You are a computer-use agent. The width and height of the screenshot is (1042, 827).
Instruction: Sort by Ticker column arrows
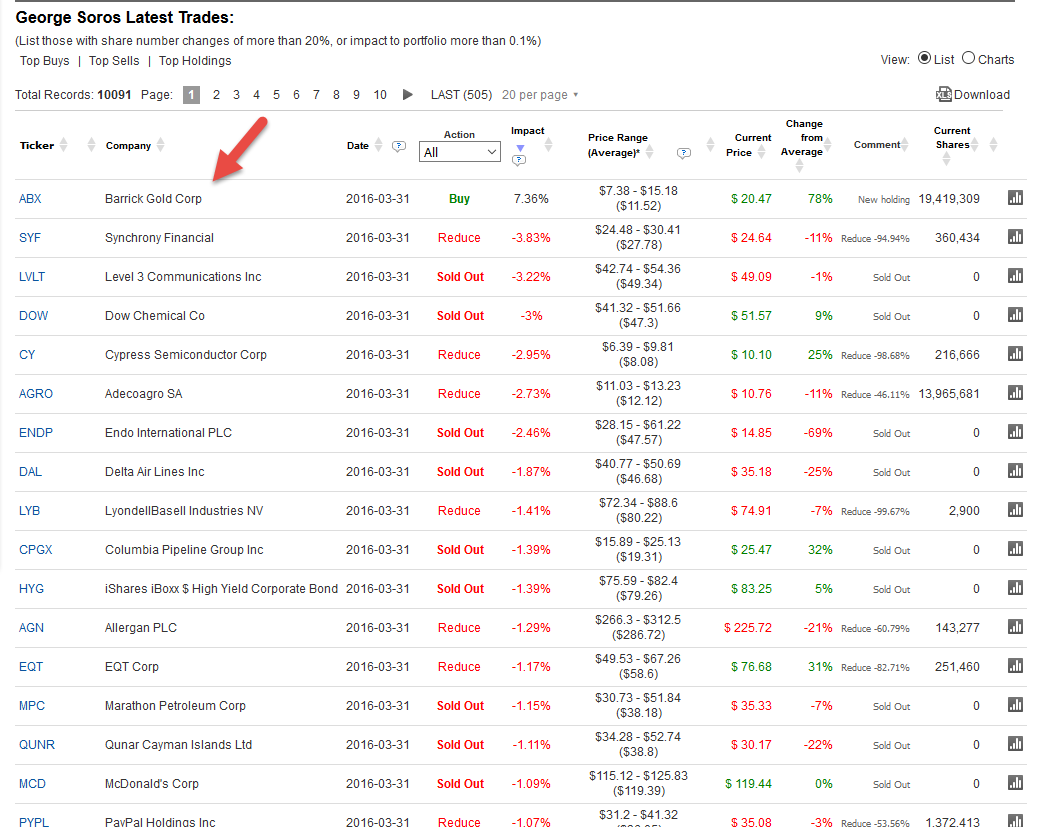coord(64,144)
